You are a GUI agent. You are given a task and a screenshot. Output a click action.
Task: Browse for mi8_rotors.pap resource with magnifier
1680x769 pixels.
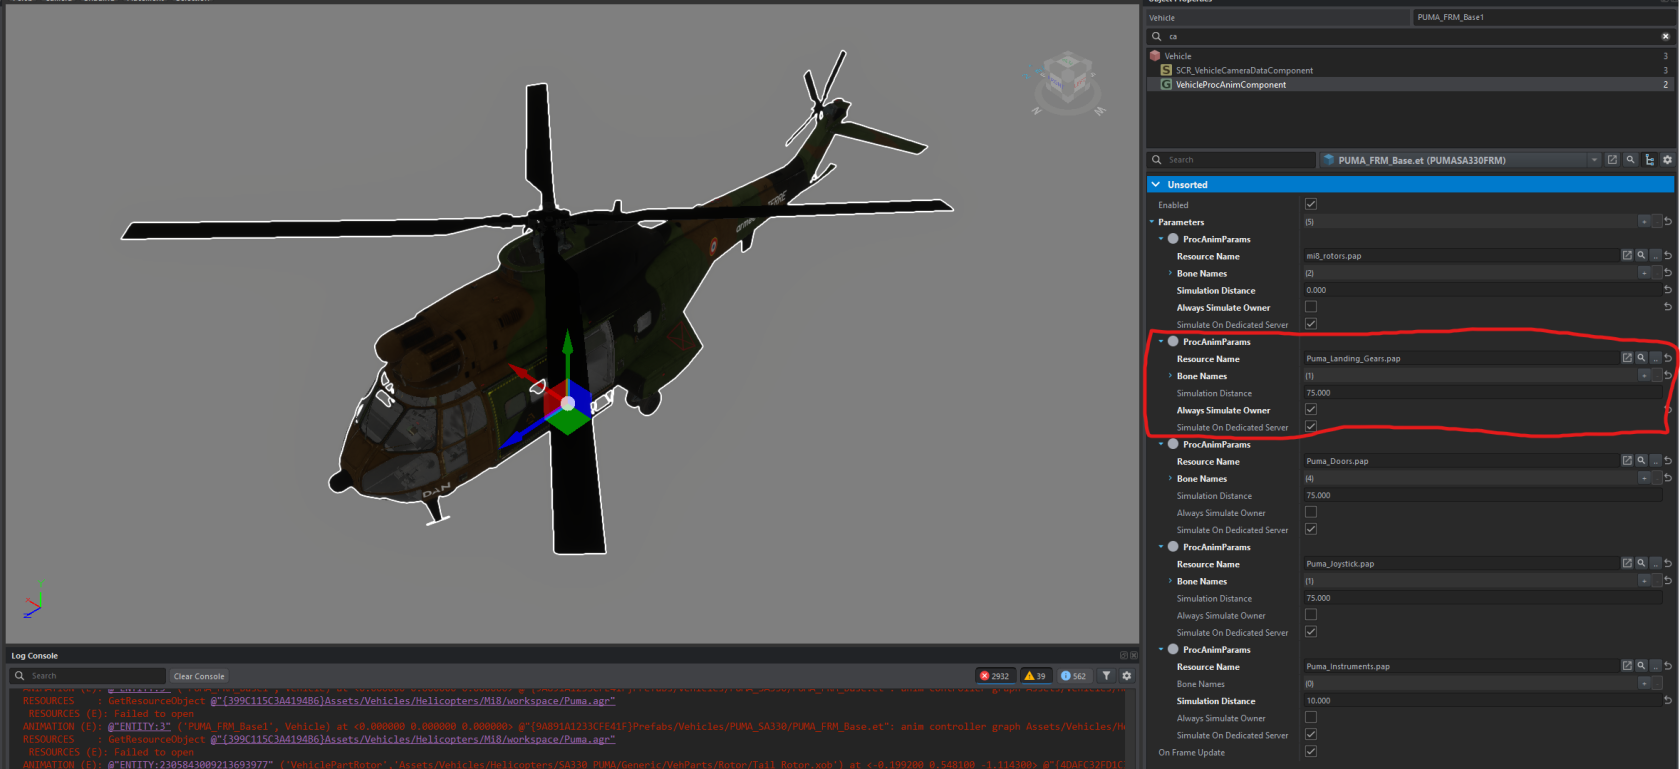point(1641,256)
